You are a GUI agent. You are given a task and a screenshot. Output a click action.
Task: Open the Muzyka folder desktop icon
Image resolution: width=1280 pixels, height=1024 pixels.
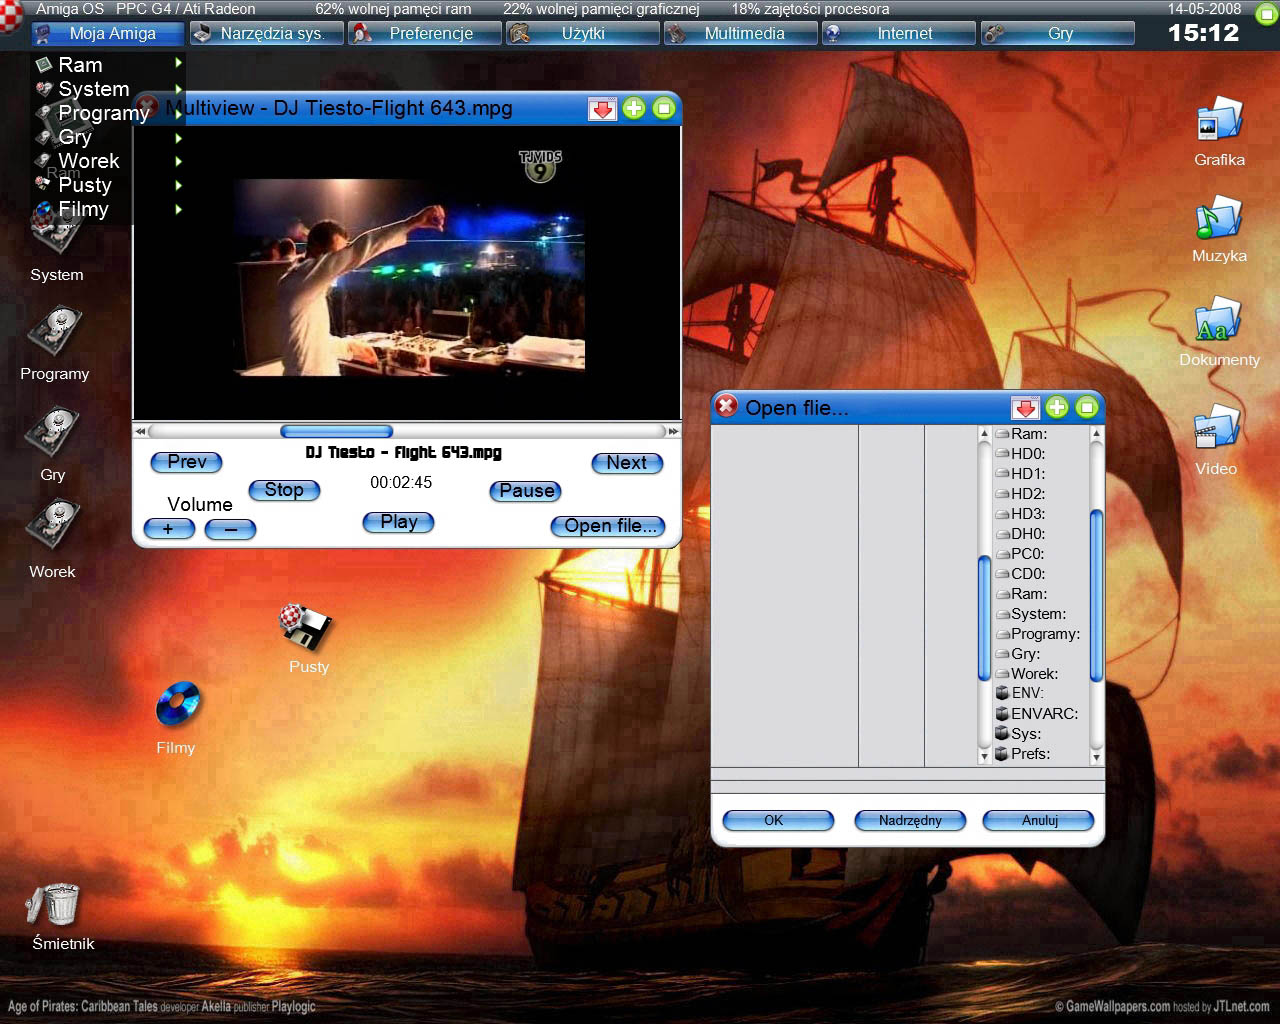coord(1219,218)
